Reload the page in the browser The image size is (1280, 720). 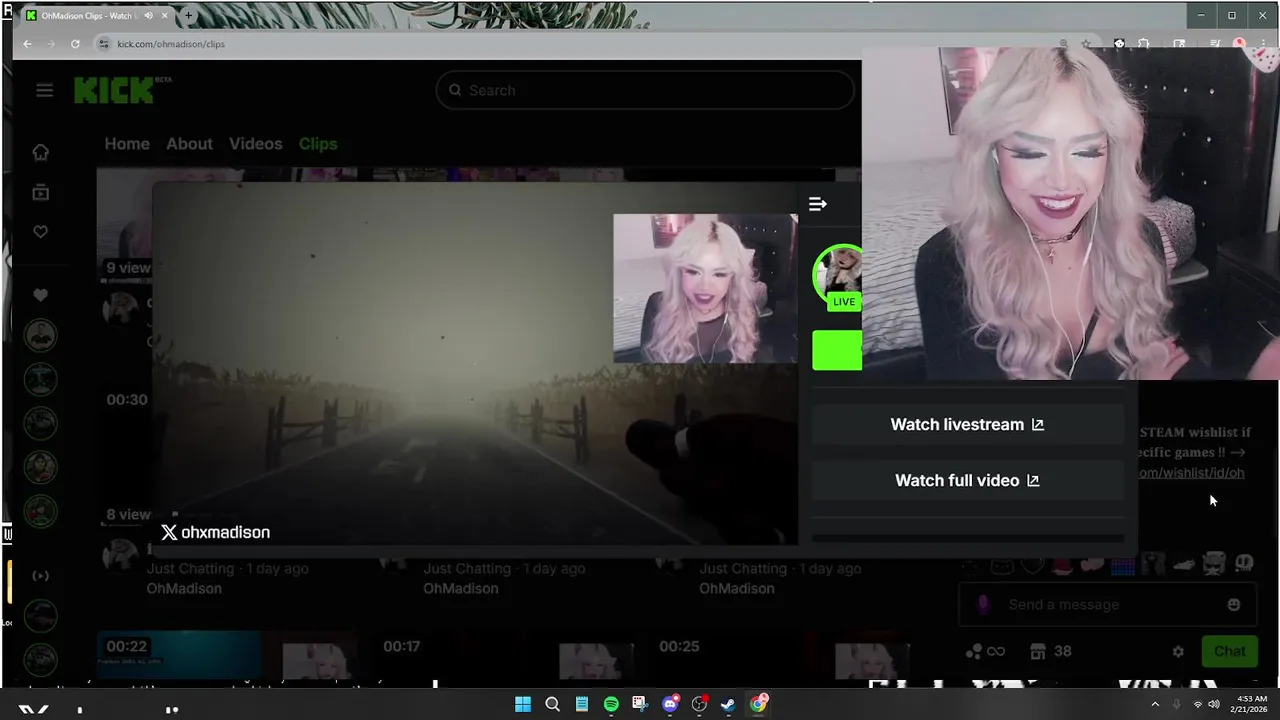75,44
